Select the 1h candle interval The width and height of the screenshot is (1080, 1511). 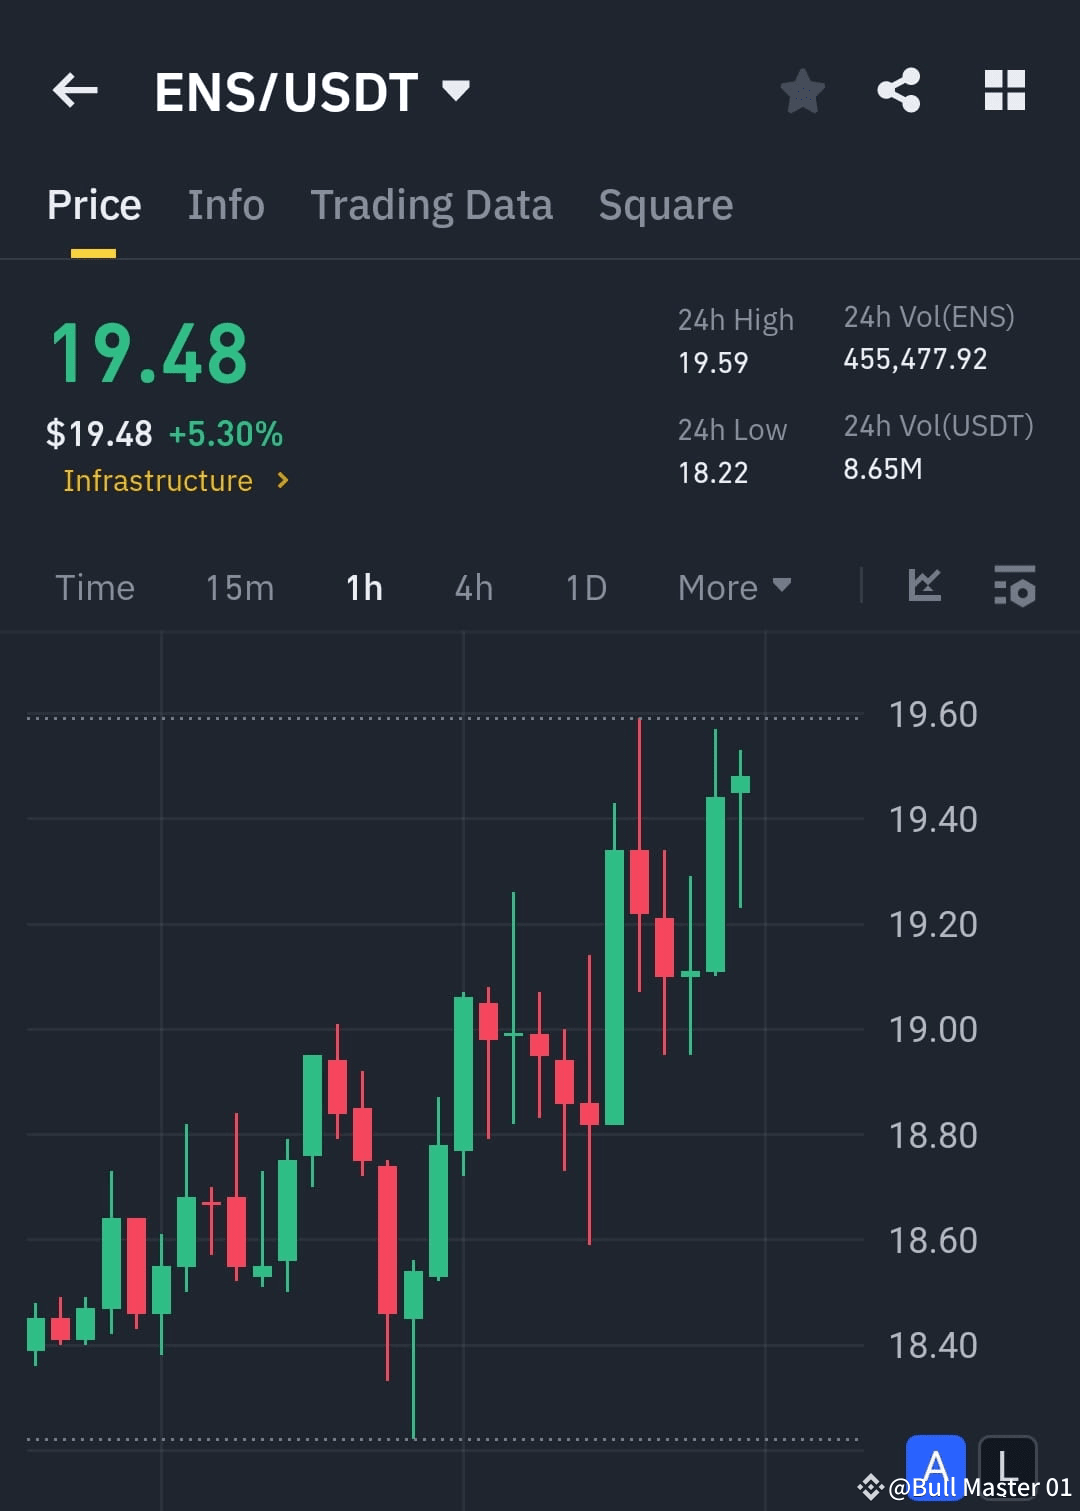[363, 588]
